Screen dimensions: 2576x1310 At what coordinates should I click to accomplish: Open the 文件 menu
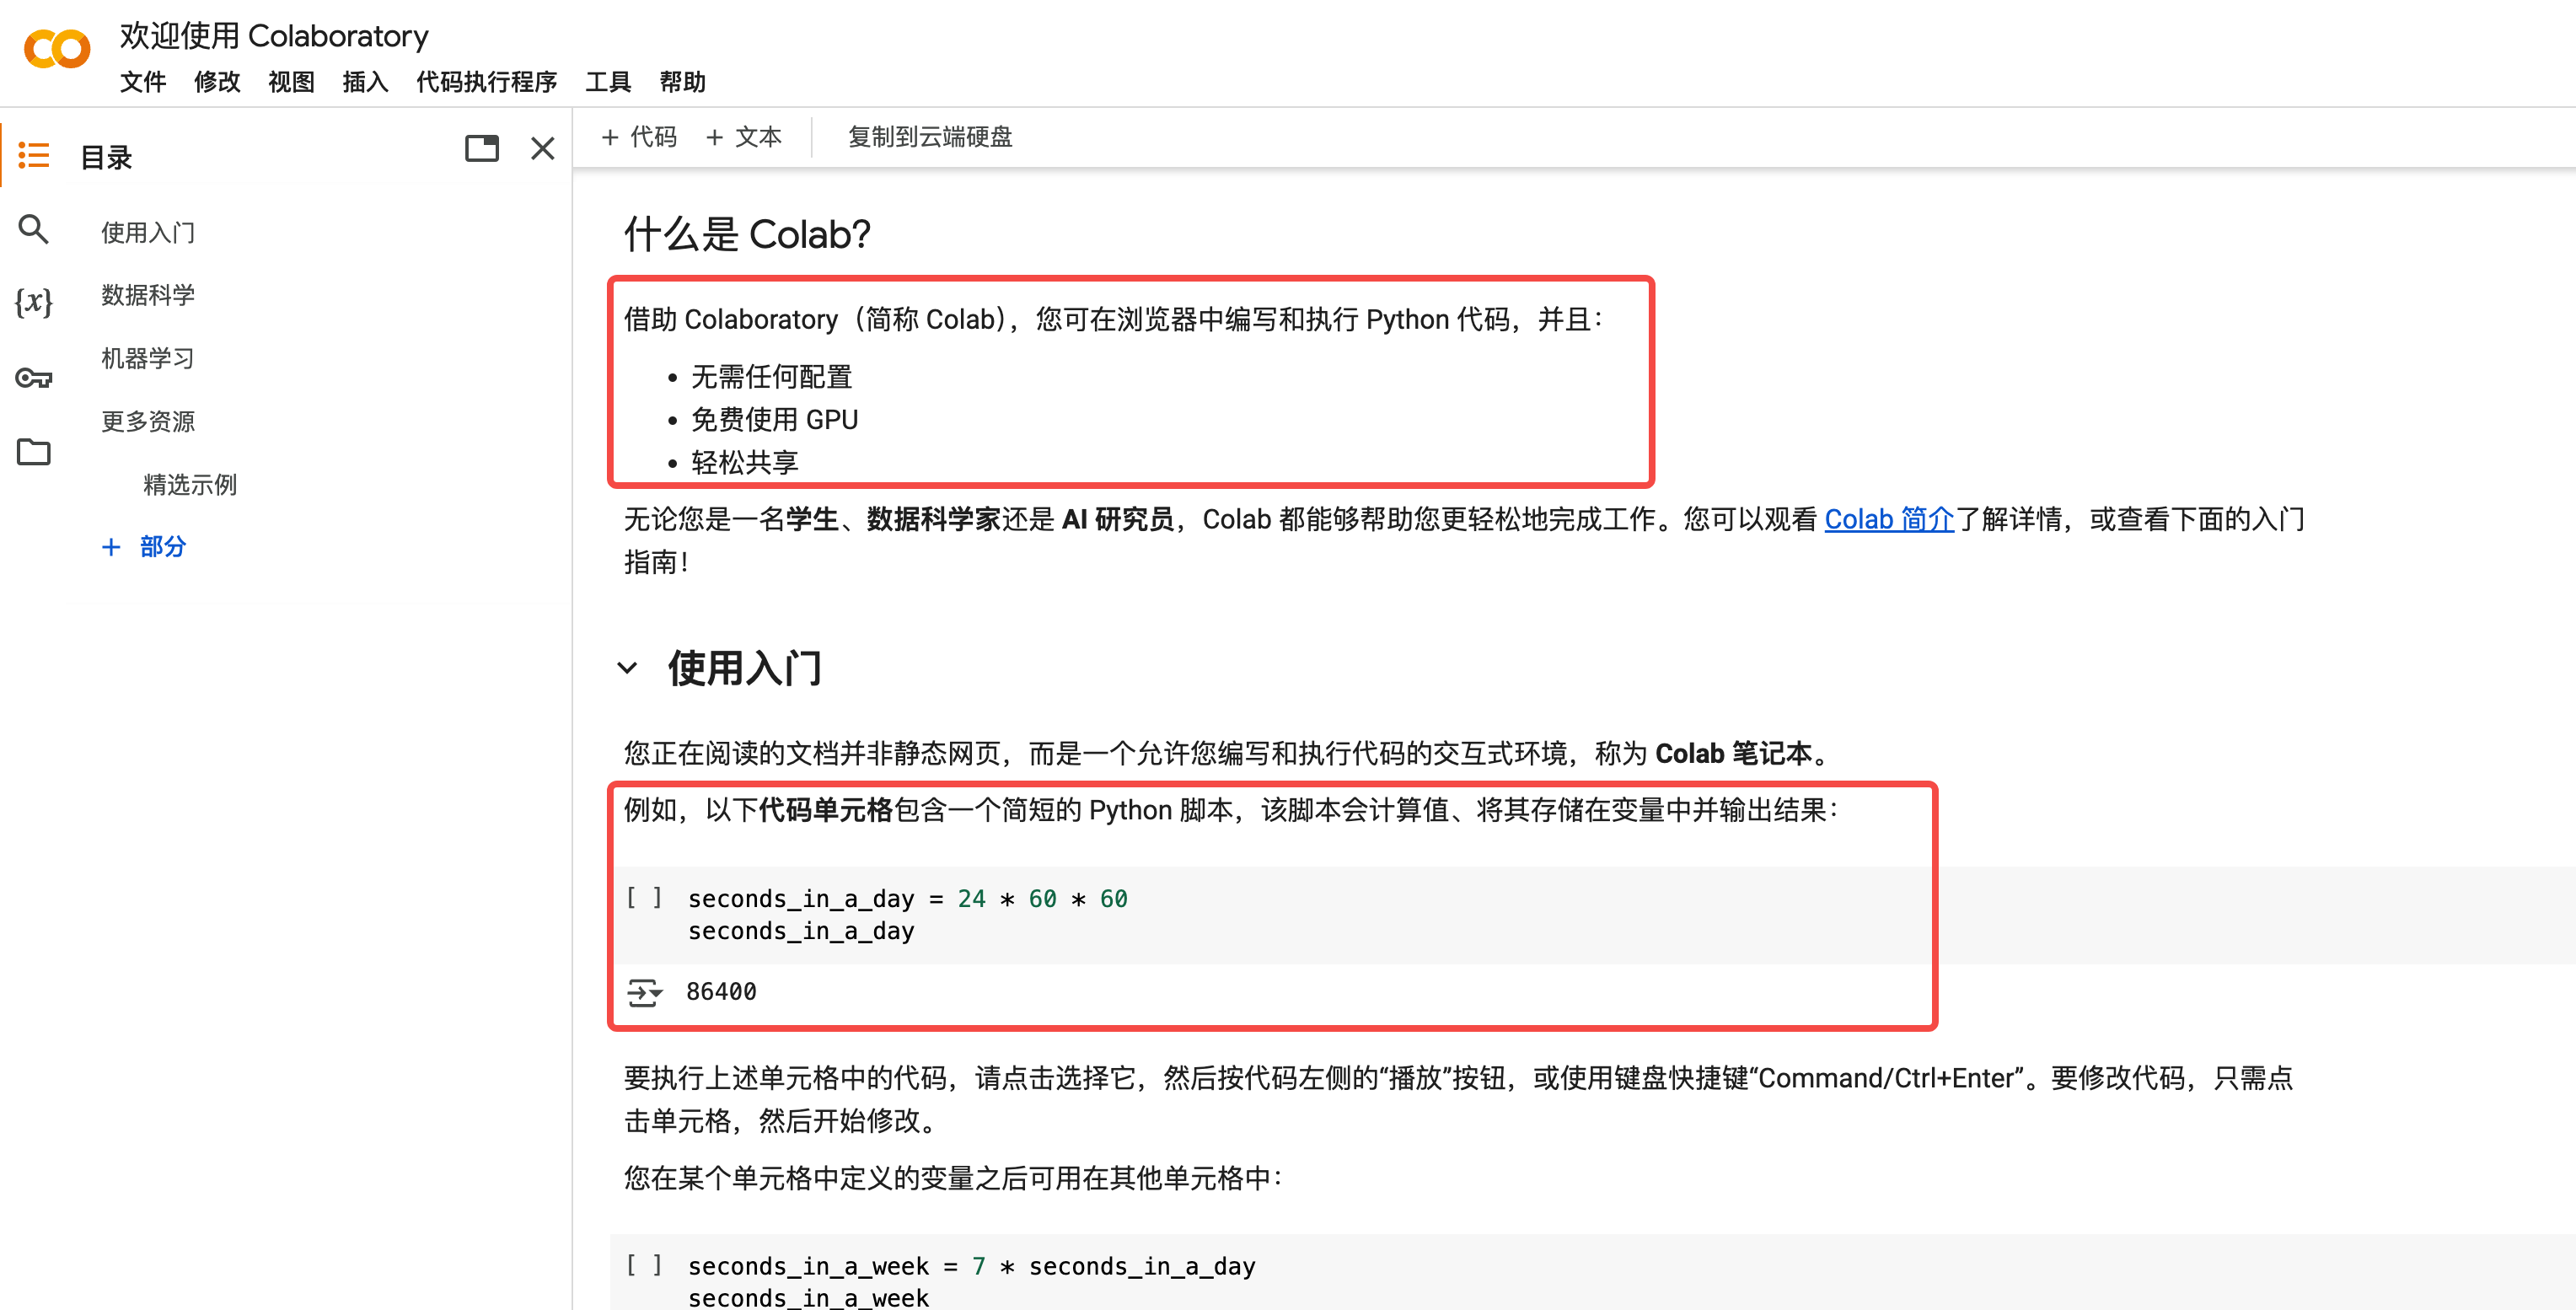(x=143, y=82)
